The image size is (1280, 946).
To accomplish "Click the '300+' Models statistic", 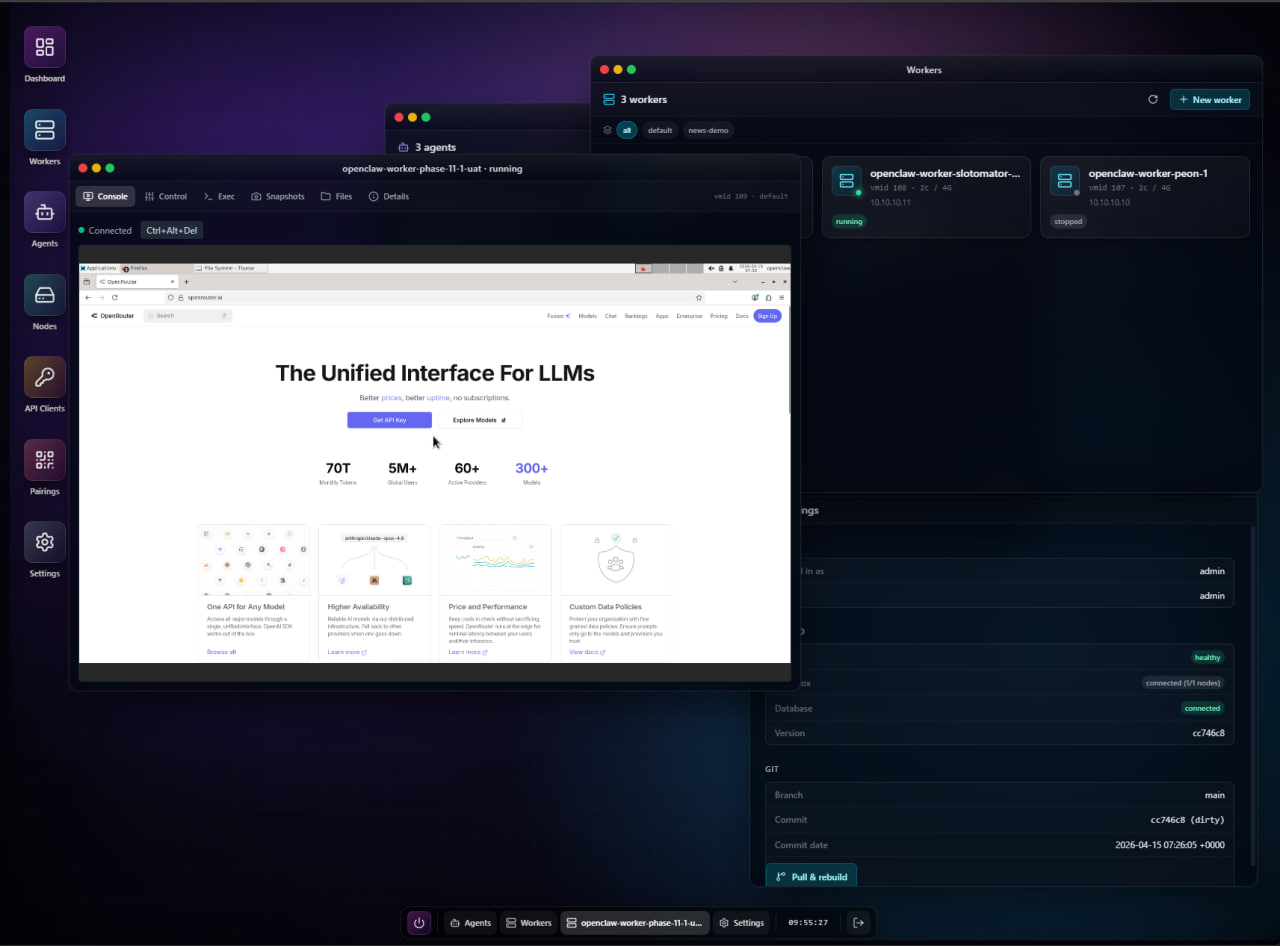I will click(532, 468).
